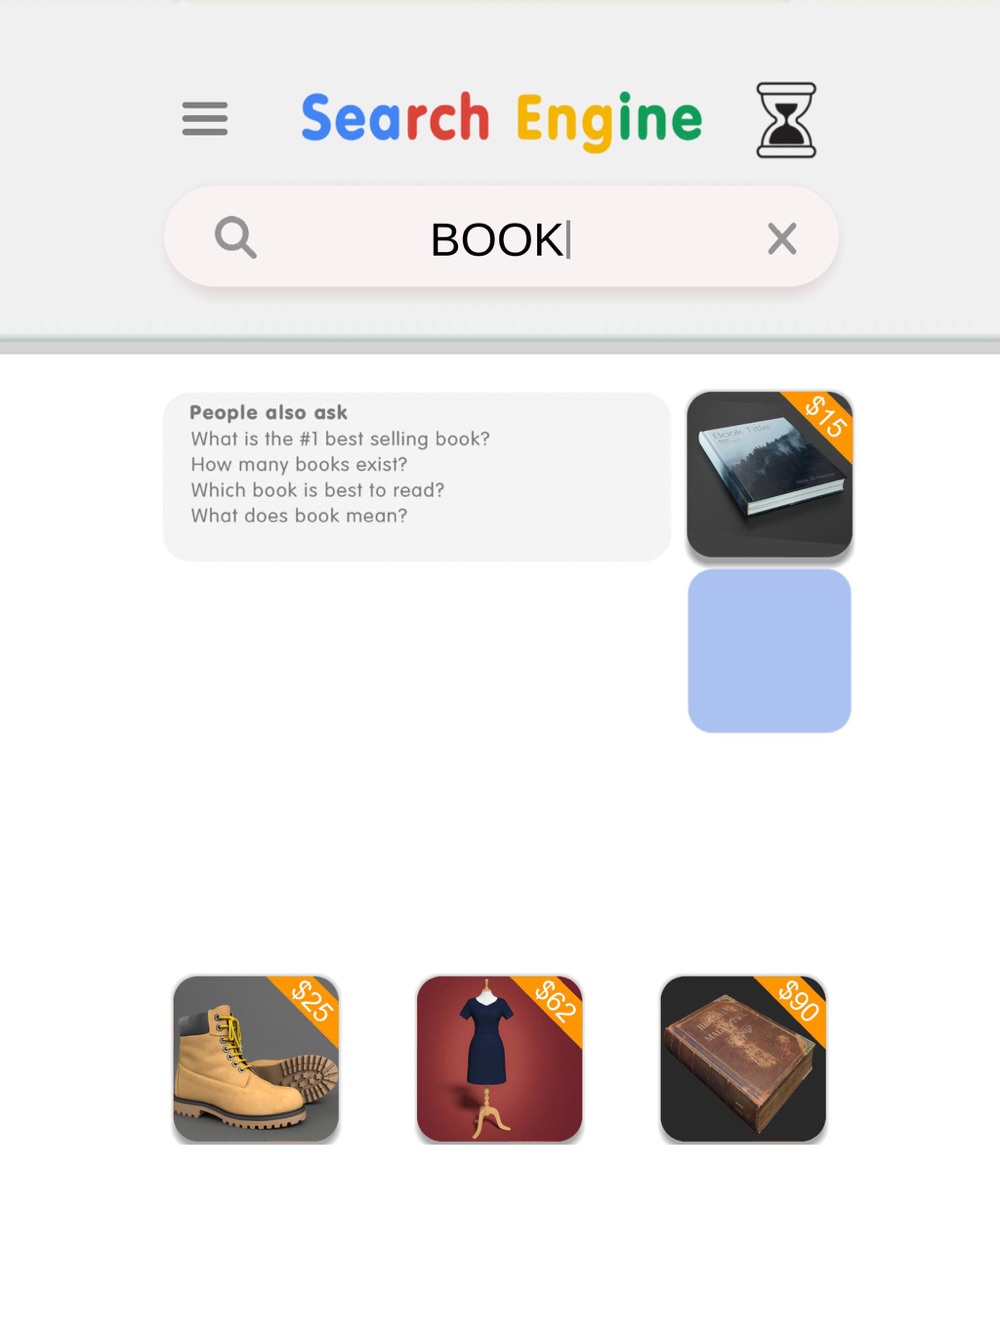
Task: Click the orange $25 price ribbon
Action: point(312,1002)
